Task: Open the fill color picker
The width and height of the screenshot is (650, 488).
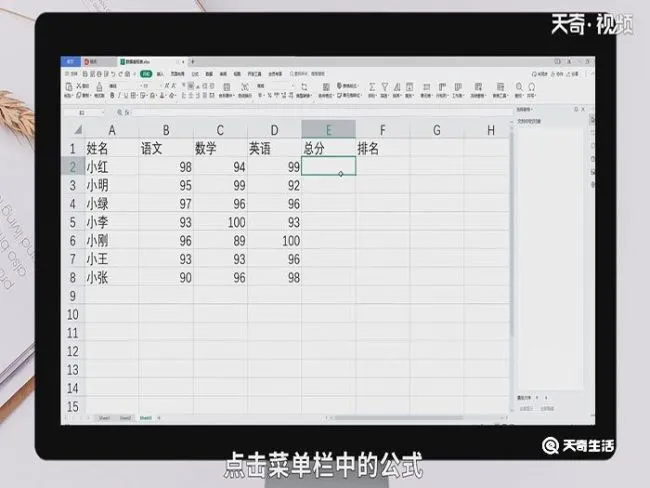Action: (x=153, y=96)
